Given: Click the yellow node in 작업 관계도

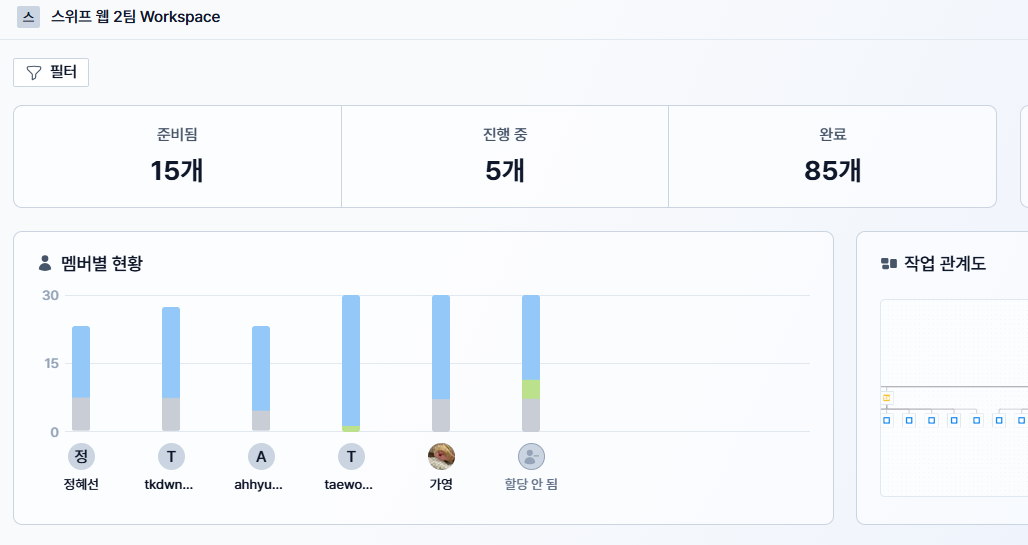Looking at the screenshot, I should coord(886,398).
